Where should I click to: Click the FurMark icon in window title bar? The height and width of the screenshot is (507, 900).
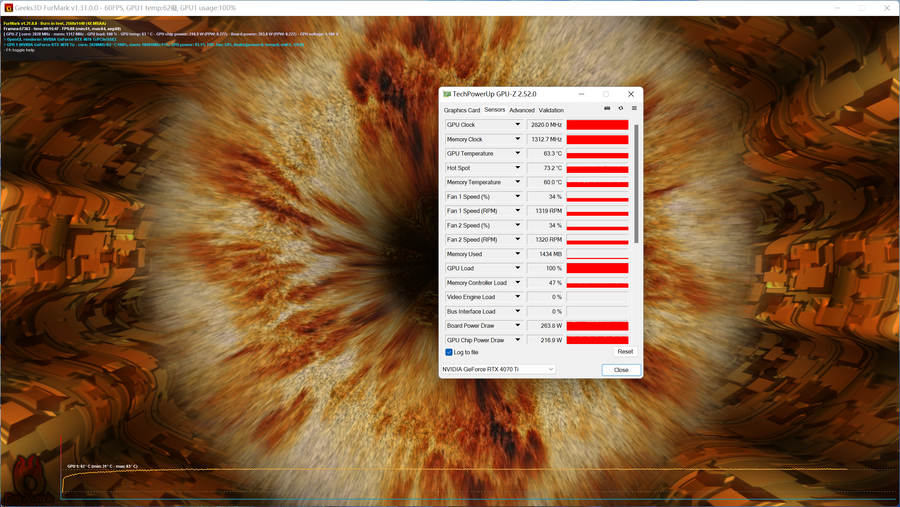pyautogui.click(x=8, y=7)
